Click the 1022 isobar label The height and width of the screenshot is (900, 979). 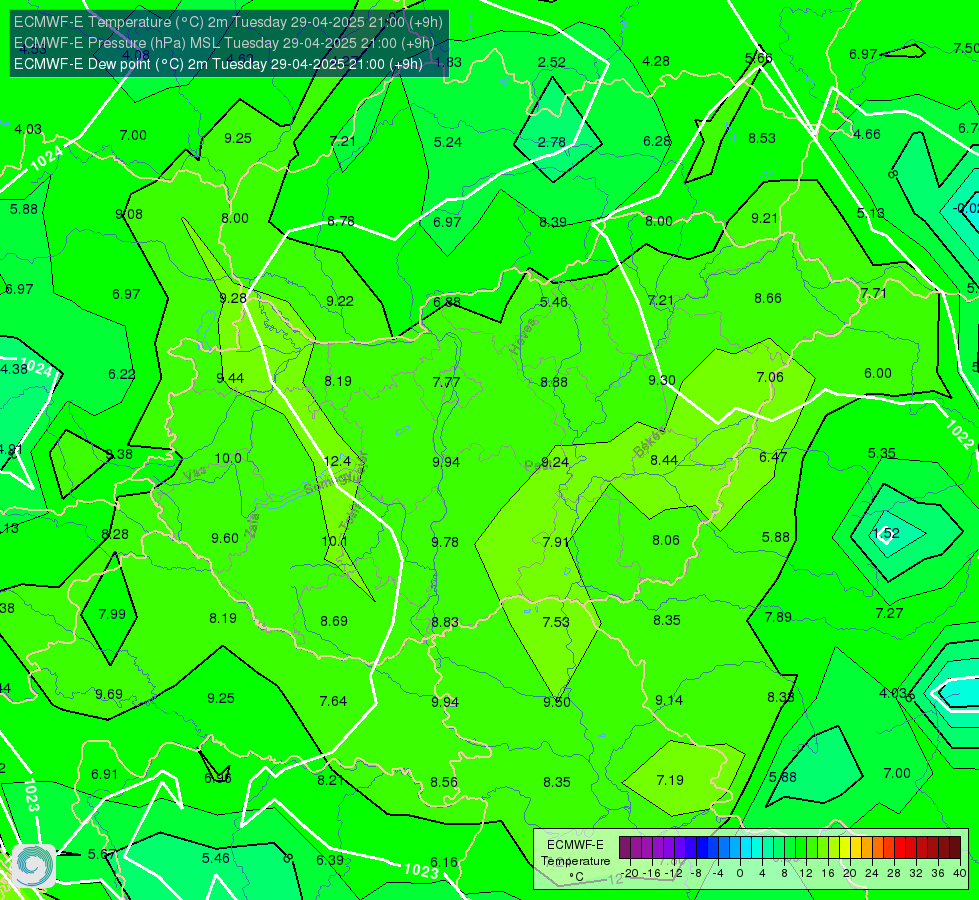pos(959,434)
